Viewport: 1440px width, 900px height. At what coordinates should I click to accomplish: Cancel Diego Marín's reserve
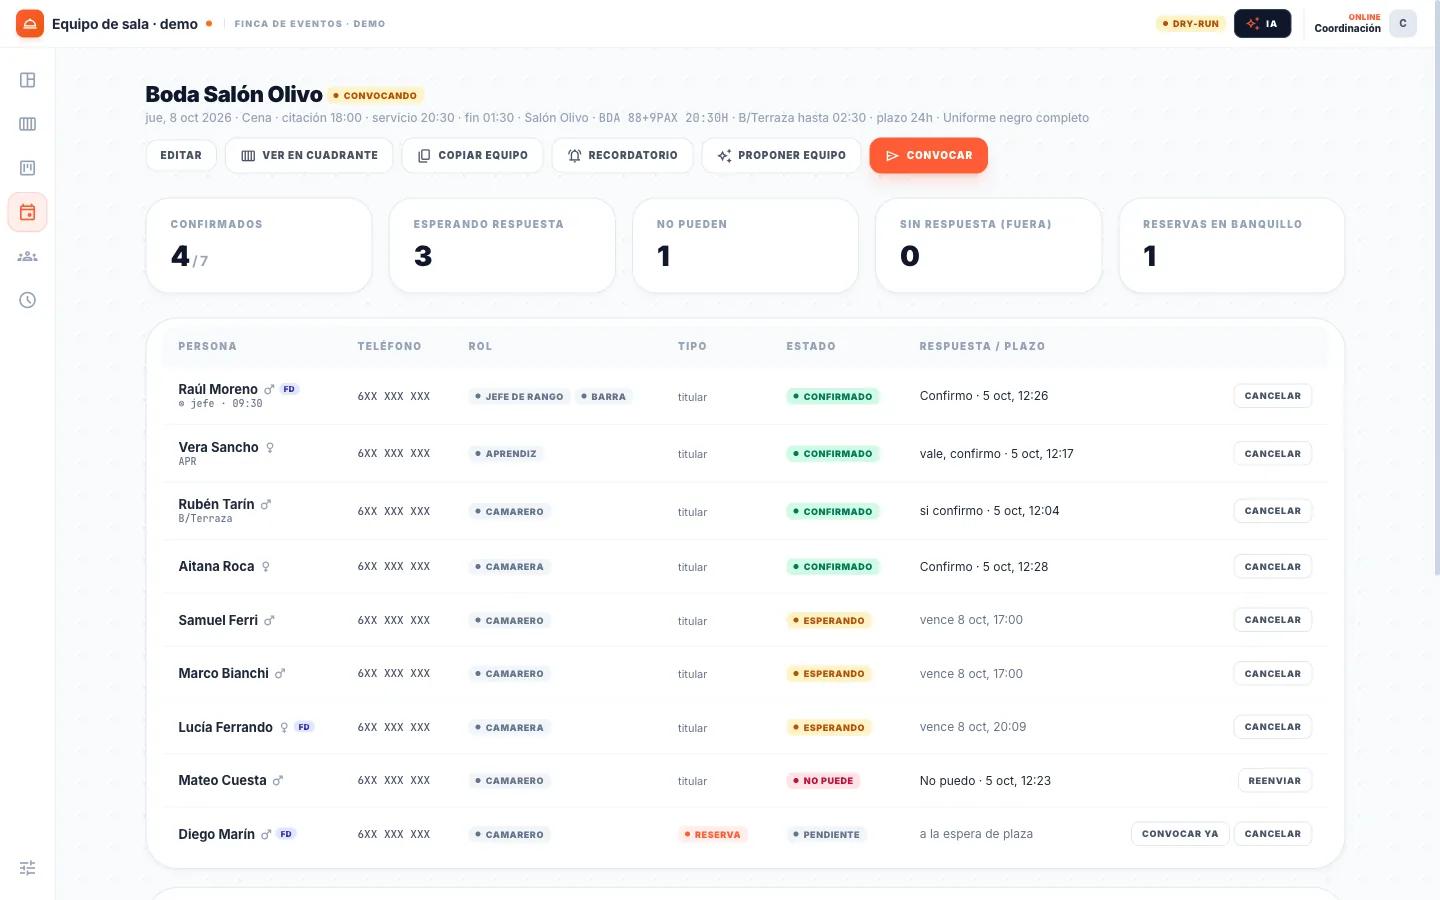click(1272, 834)
